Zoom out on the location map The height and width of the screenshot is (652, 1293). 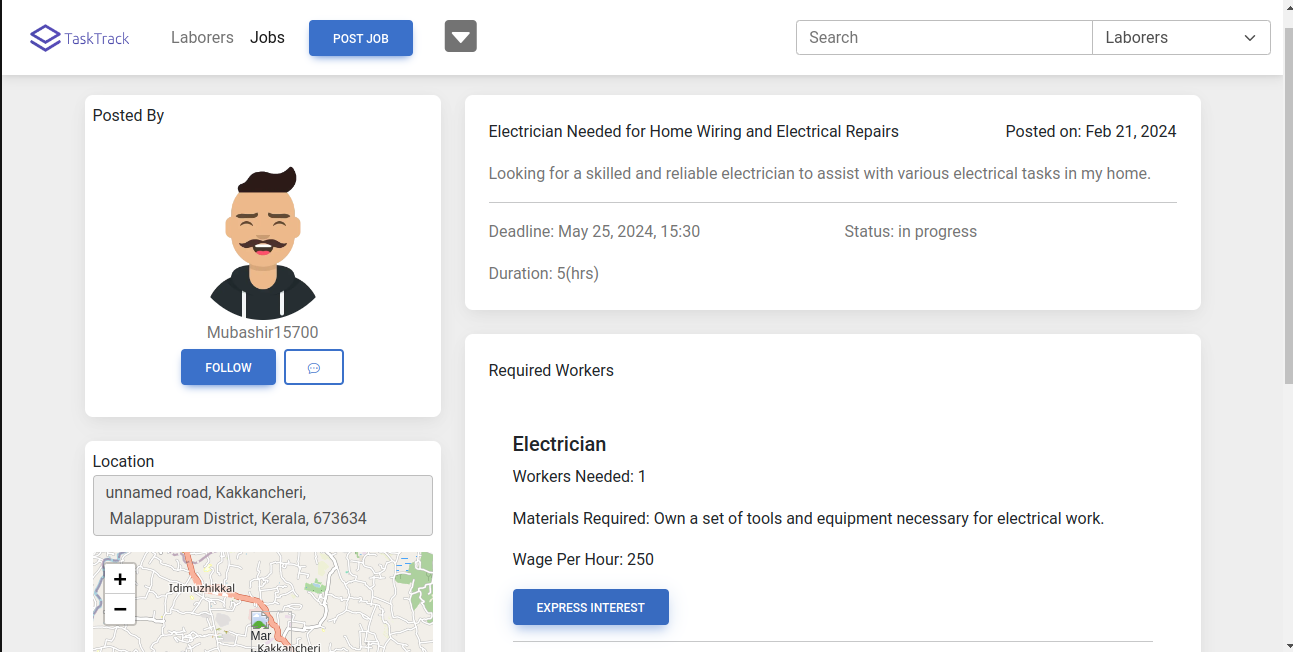[120, 609]
